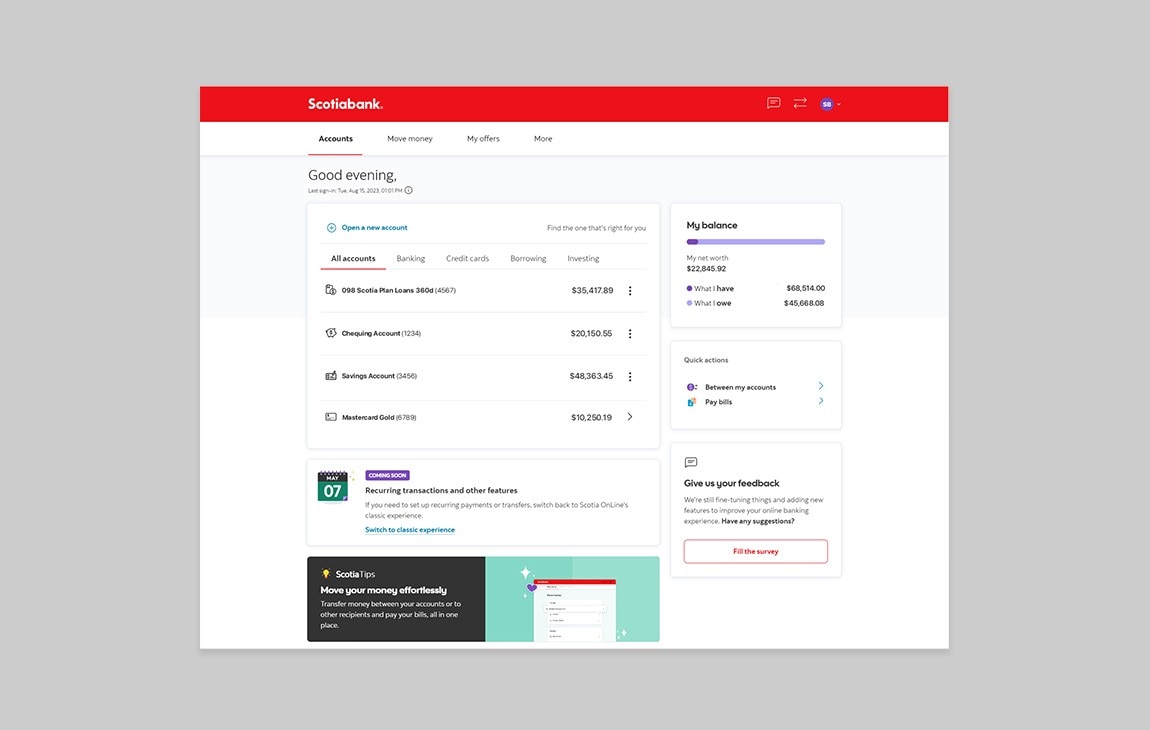Switch to the Accounts tab
The height and width of the screenshot is (730, 1150).
tap(335, 139)
